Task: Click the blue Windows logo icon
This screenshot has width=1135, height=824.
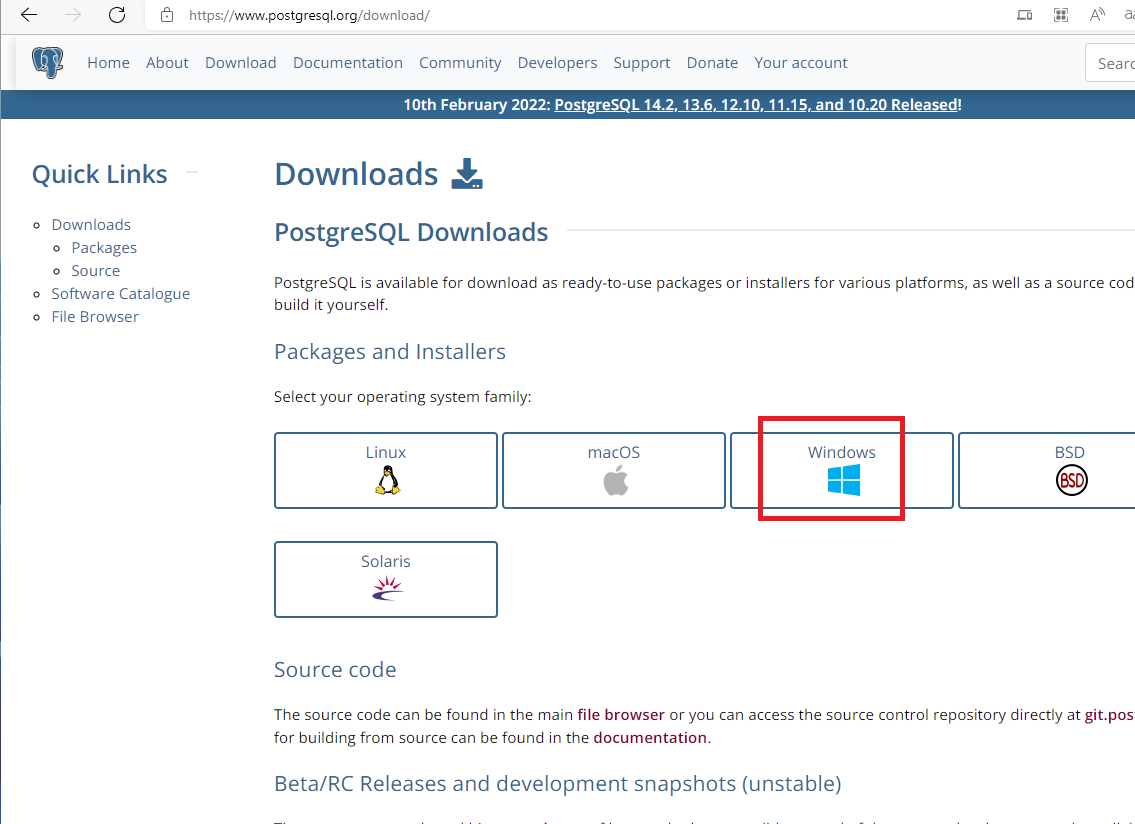Action: click(843, 480)
